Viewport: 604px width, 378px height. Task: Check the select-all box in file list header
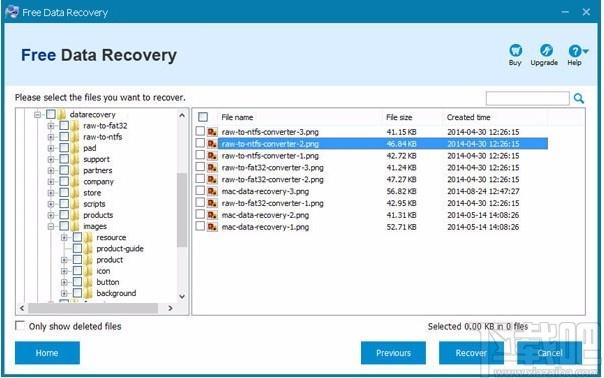pos(203,117)
